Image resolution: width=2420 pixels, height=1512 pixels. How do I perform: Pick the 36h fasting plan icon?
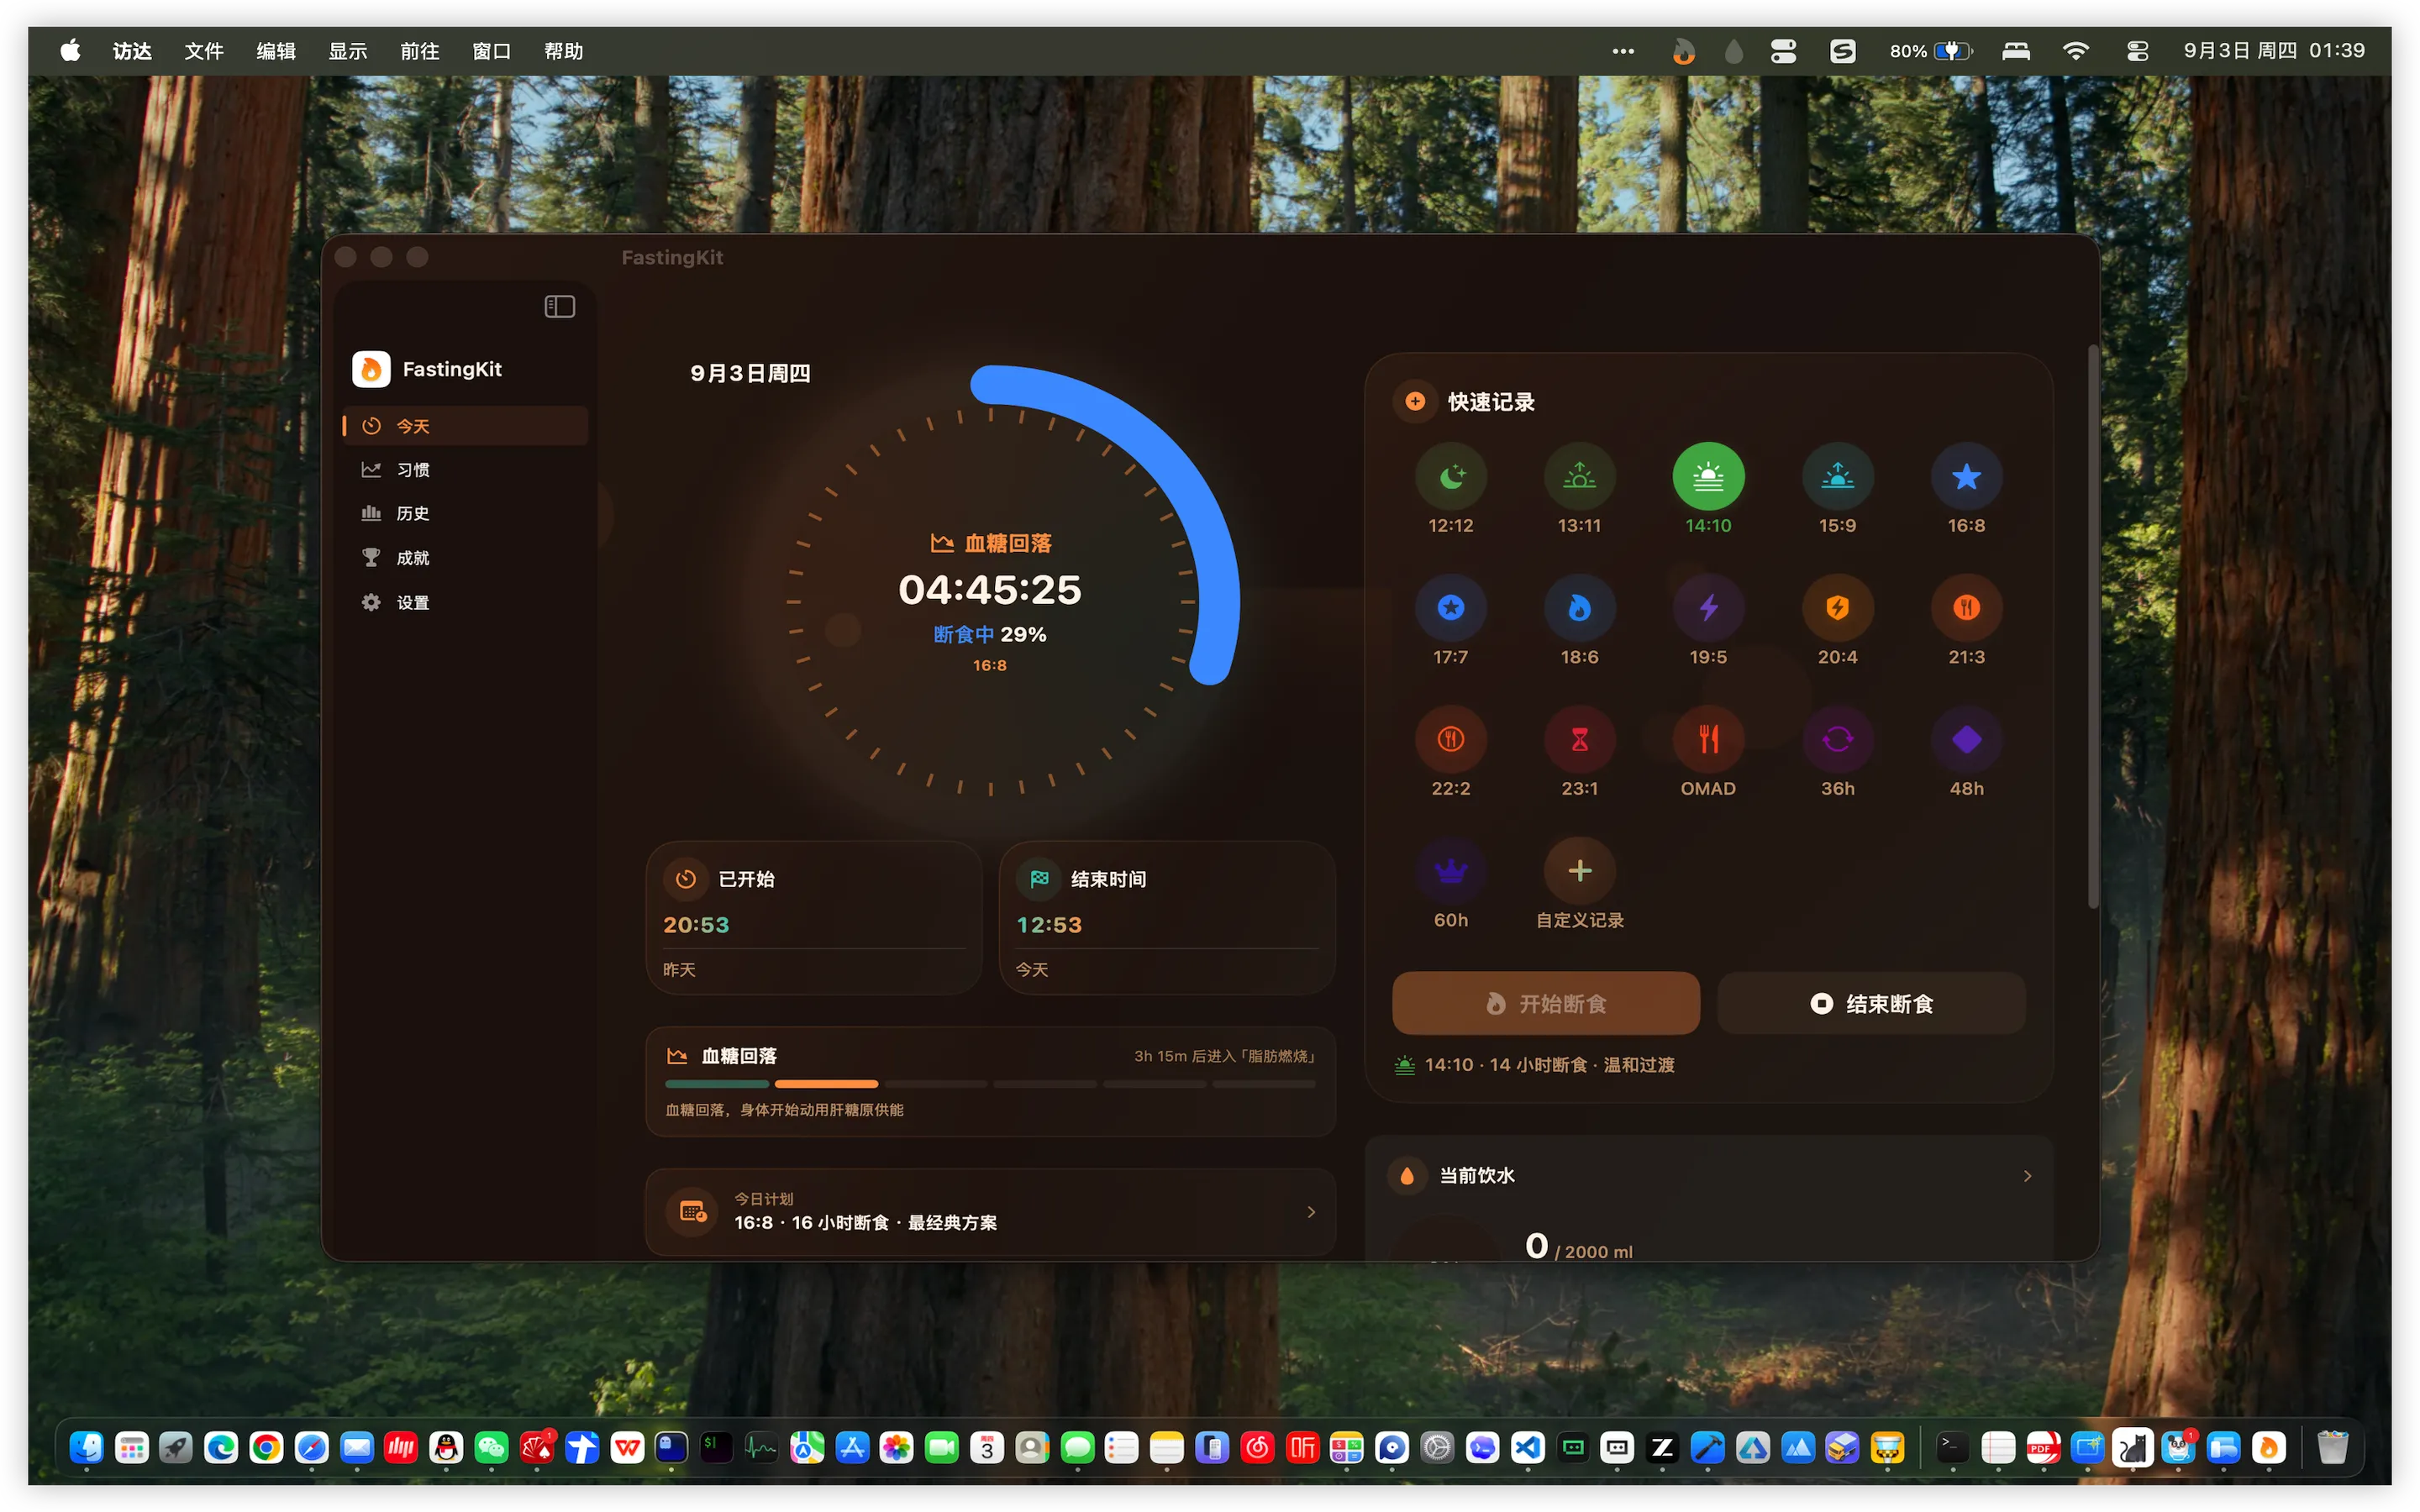pyautogui.click(x=1837, y=740)
